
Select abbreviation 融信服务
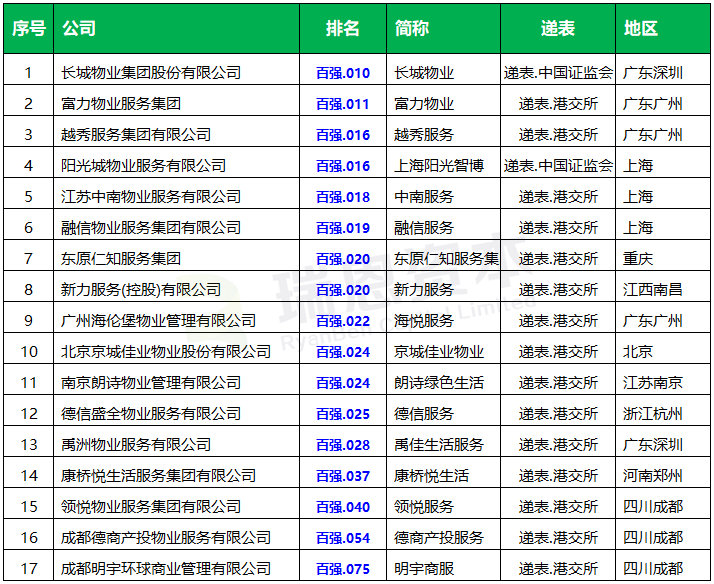point(424,228)
